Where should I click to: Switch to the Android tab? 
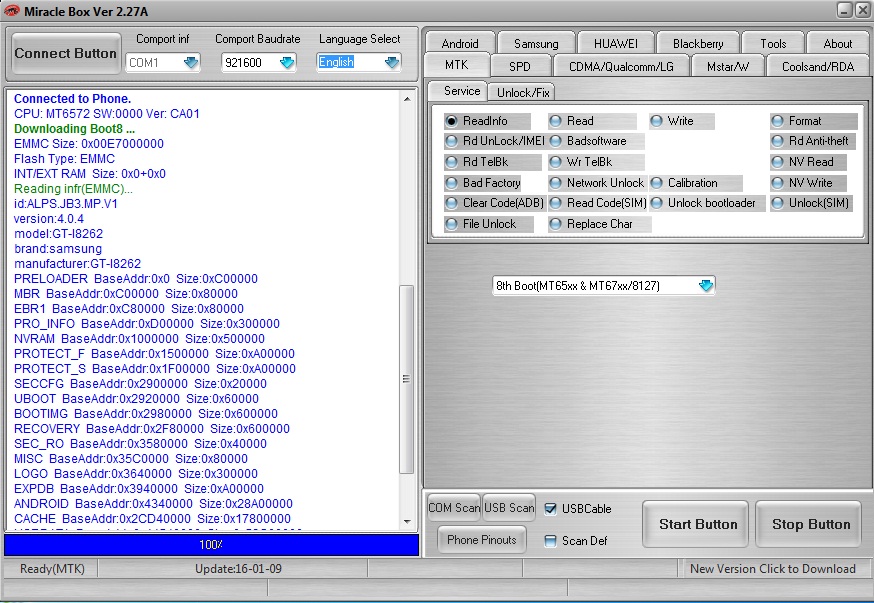[x=460, y=43]
